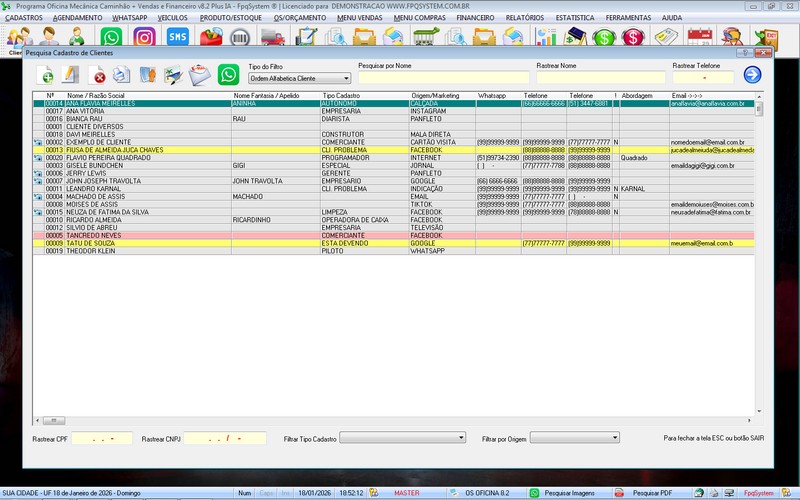Viewport: 800px width, 500px height.
Task: Click the people icon beside print icon
Action: click(x=147, y=75)
